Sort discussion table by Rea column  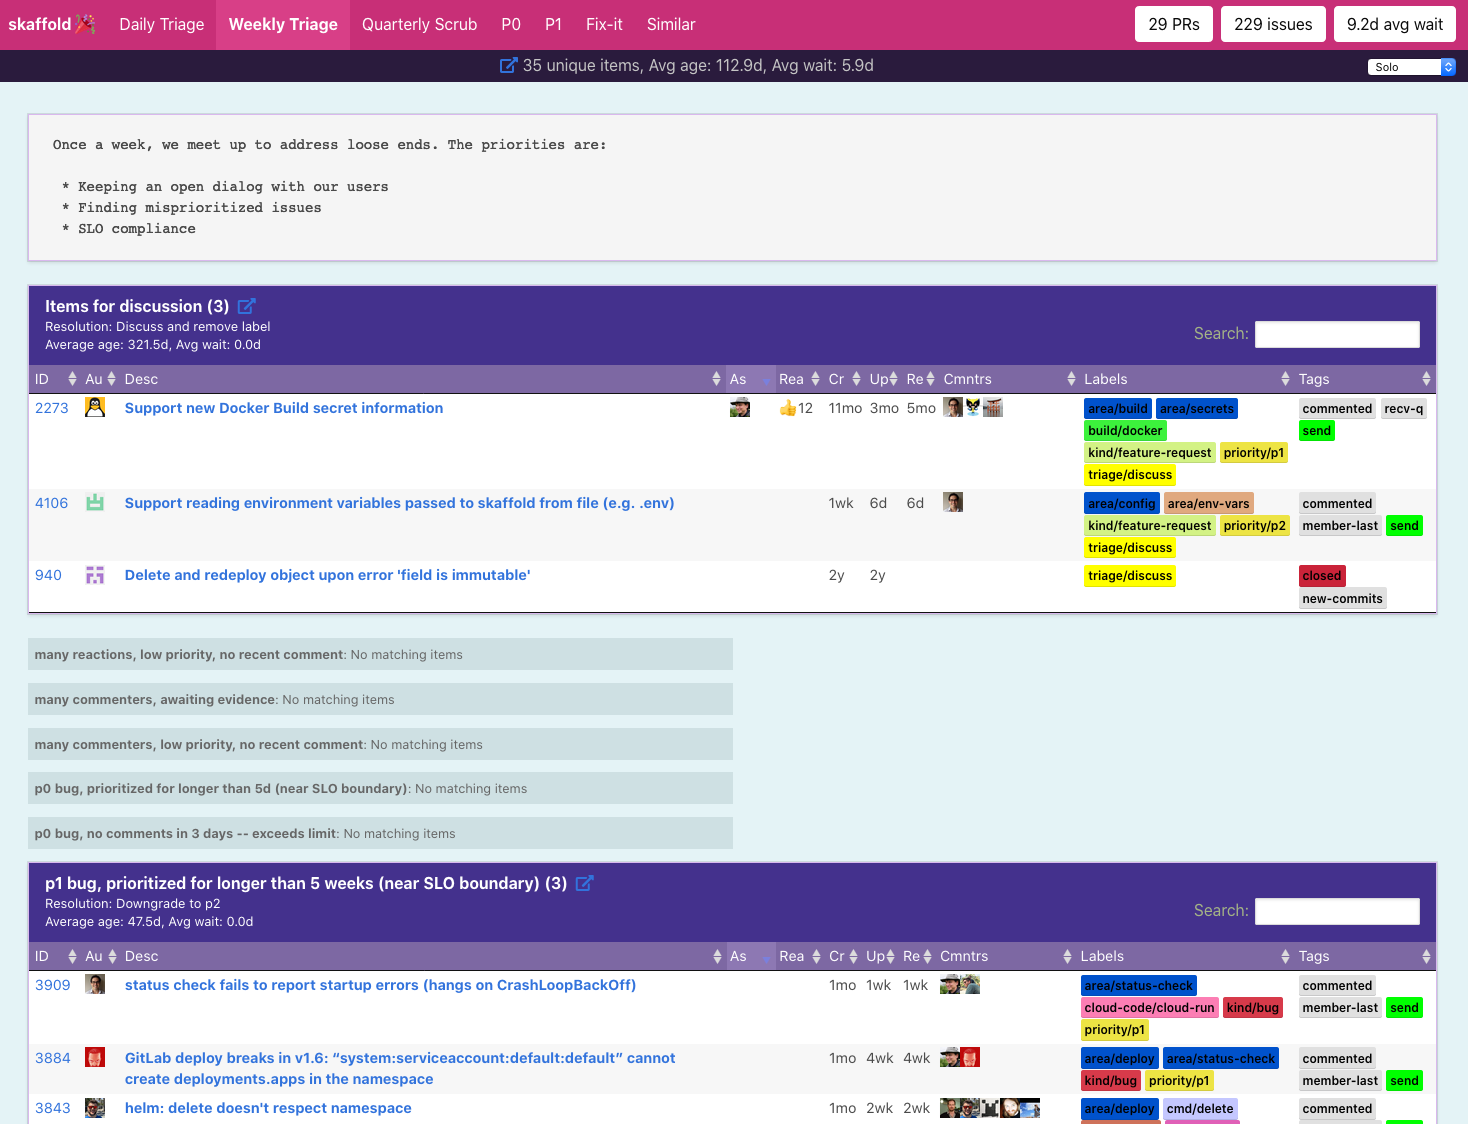(799, 379)
